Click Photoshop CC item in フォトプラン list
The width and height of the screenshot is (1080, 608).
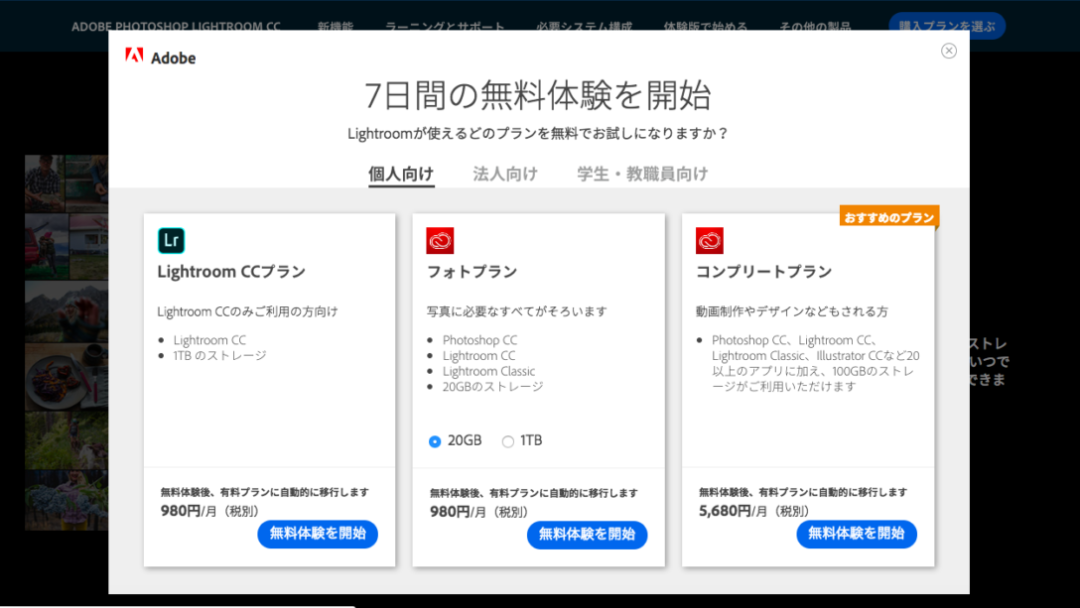coord(479,340)
